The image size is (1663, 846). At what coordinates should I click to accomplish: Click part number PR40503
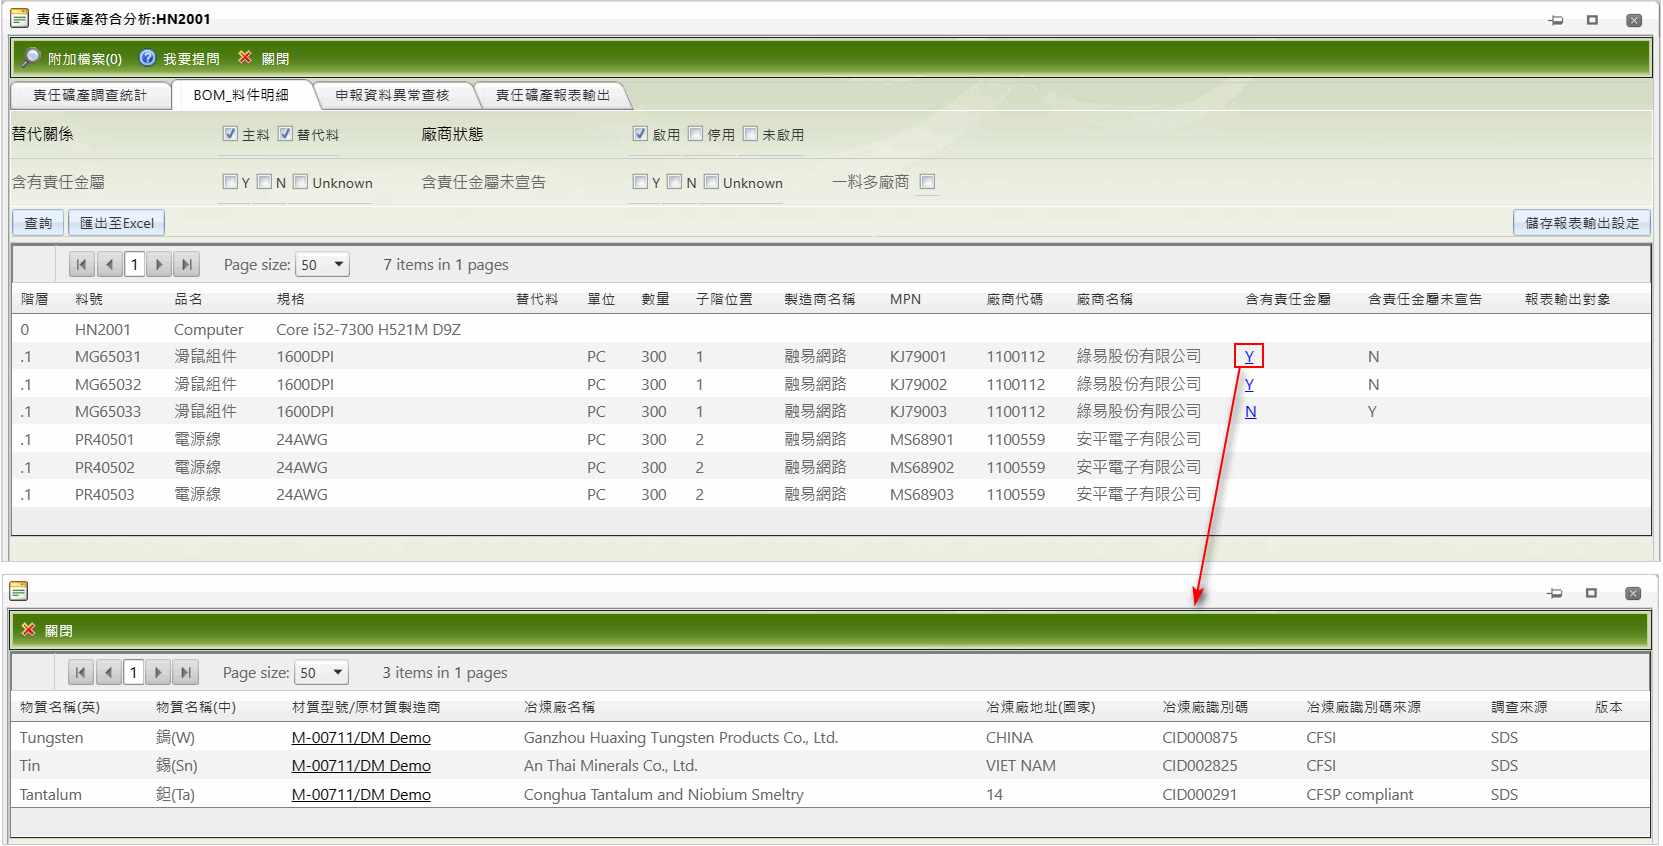pyautogui.click(x=104, y=494)
